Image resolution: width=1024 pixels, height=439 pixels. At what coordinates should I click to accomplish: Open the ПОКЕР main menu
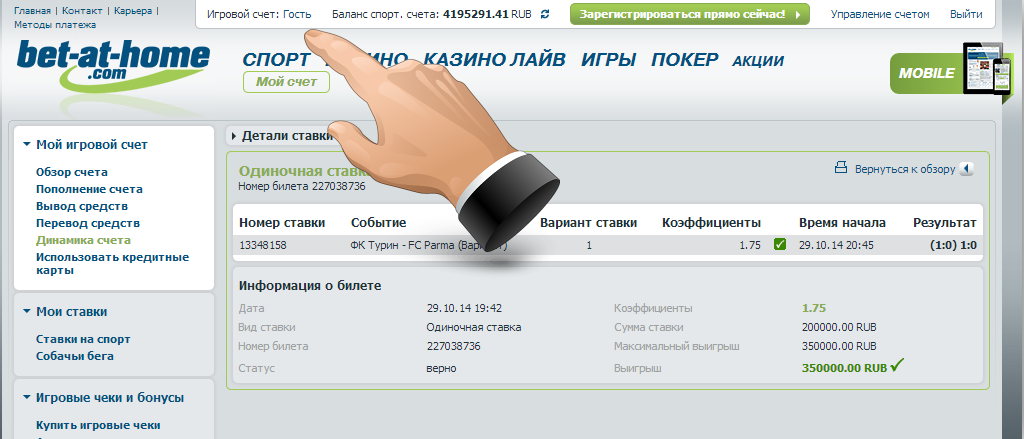coord(684,60)
